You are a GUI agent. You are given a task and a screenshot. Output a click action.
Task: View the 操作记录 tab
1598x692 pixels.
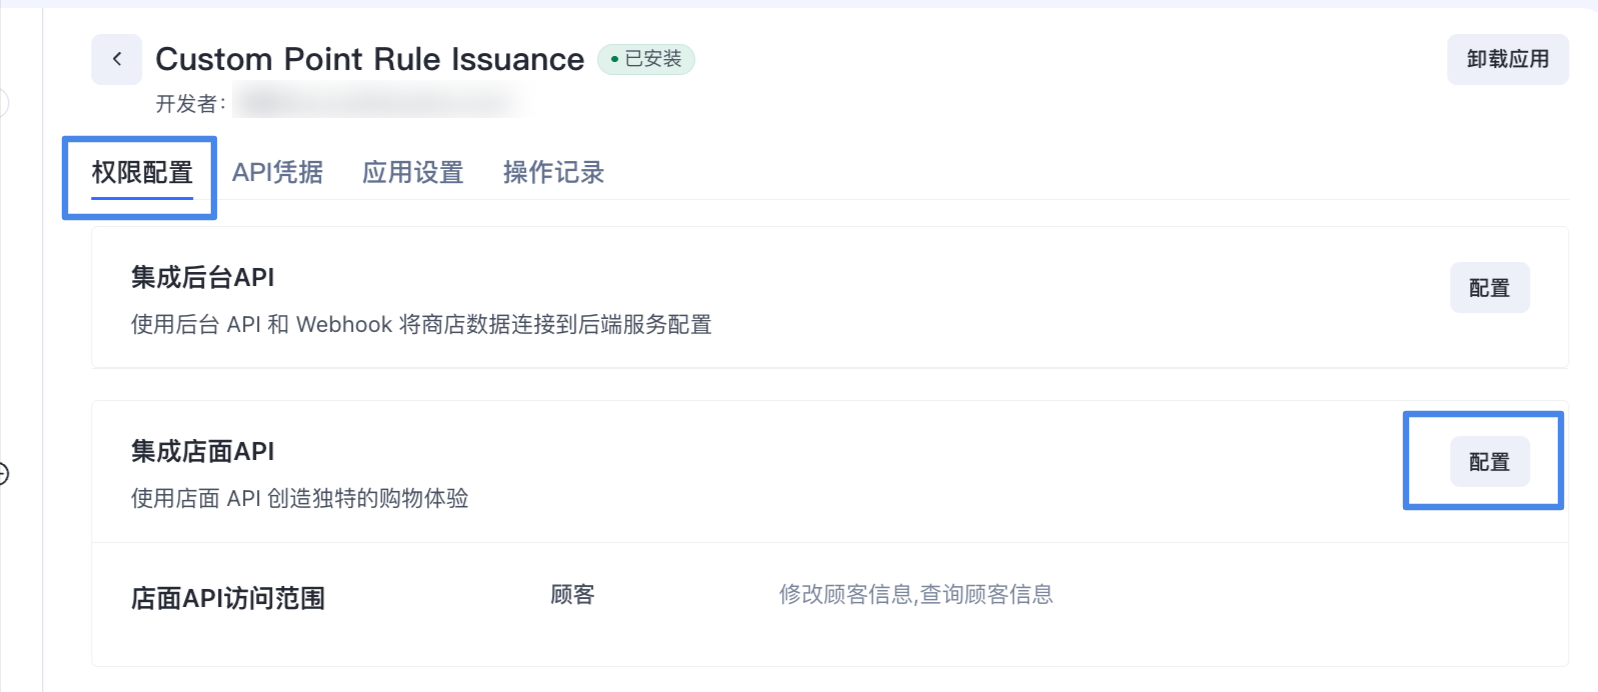[x=553, y=173]
